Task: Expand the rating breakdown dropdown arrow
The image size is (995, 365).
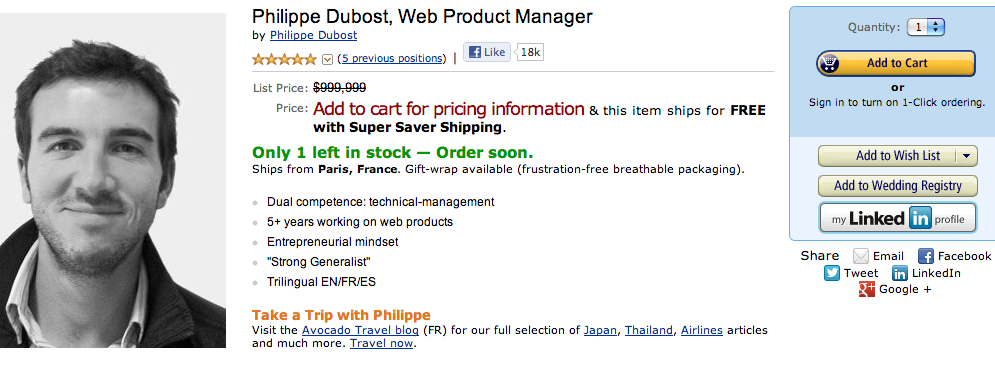Action: [327, 59]
